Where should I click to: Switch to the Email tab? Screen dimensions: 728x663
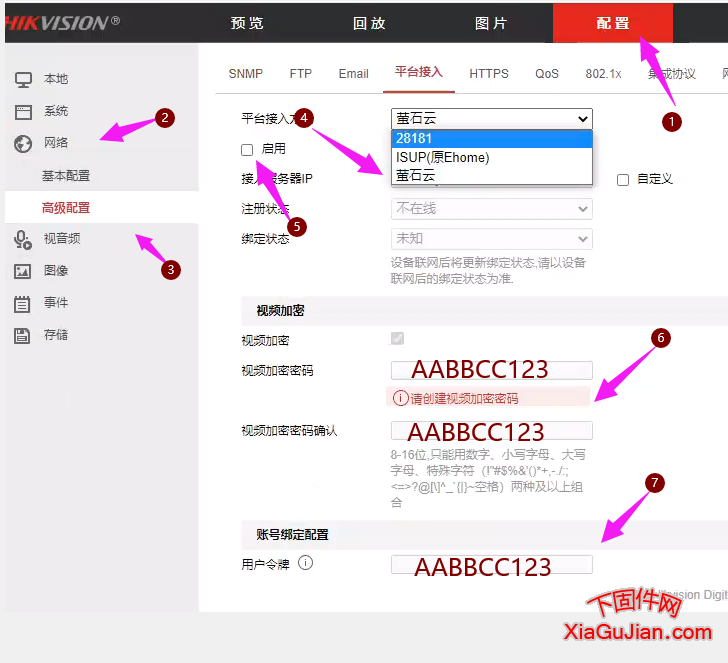point(353,74)
